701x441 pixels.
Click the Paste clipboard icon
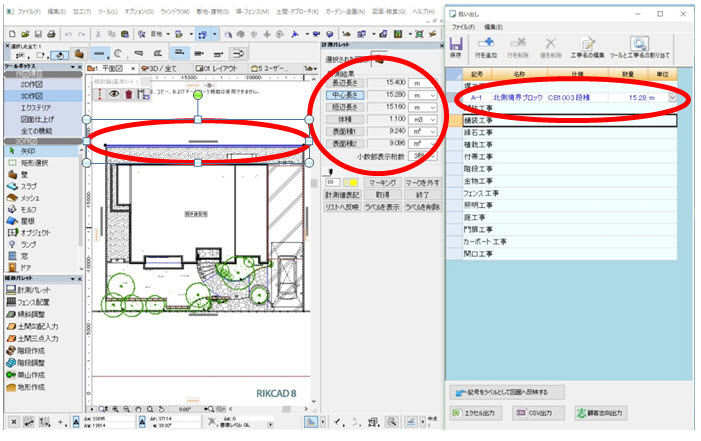pyautogui.click(x=125, y=34)
